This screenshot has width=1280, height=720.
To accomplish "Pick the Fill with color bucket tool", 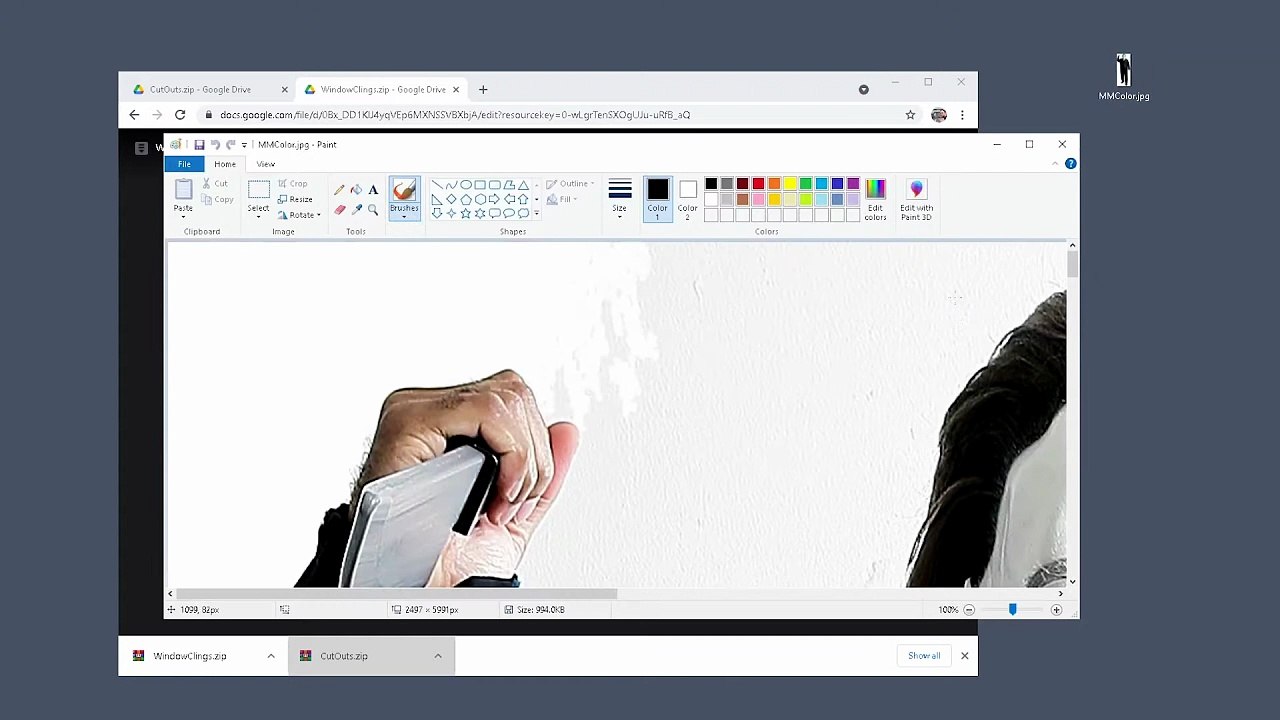I will point(356,190).
